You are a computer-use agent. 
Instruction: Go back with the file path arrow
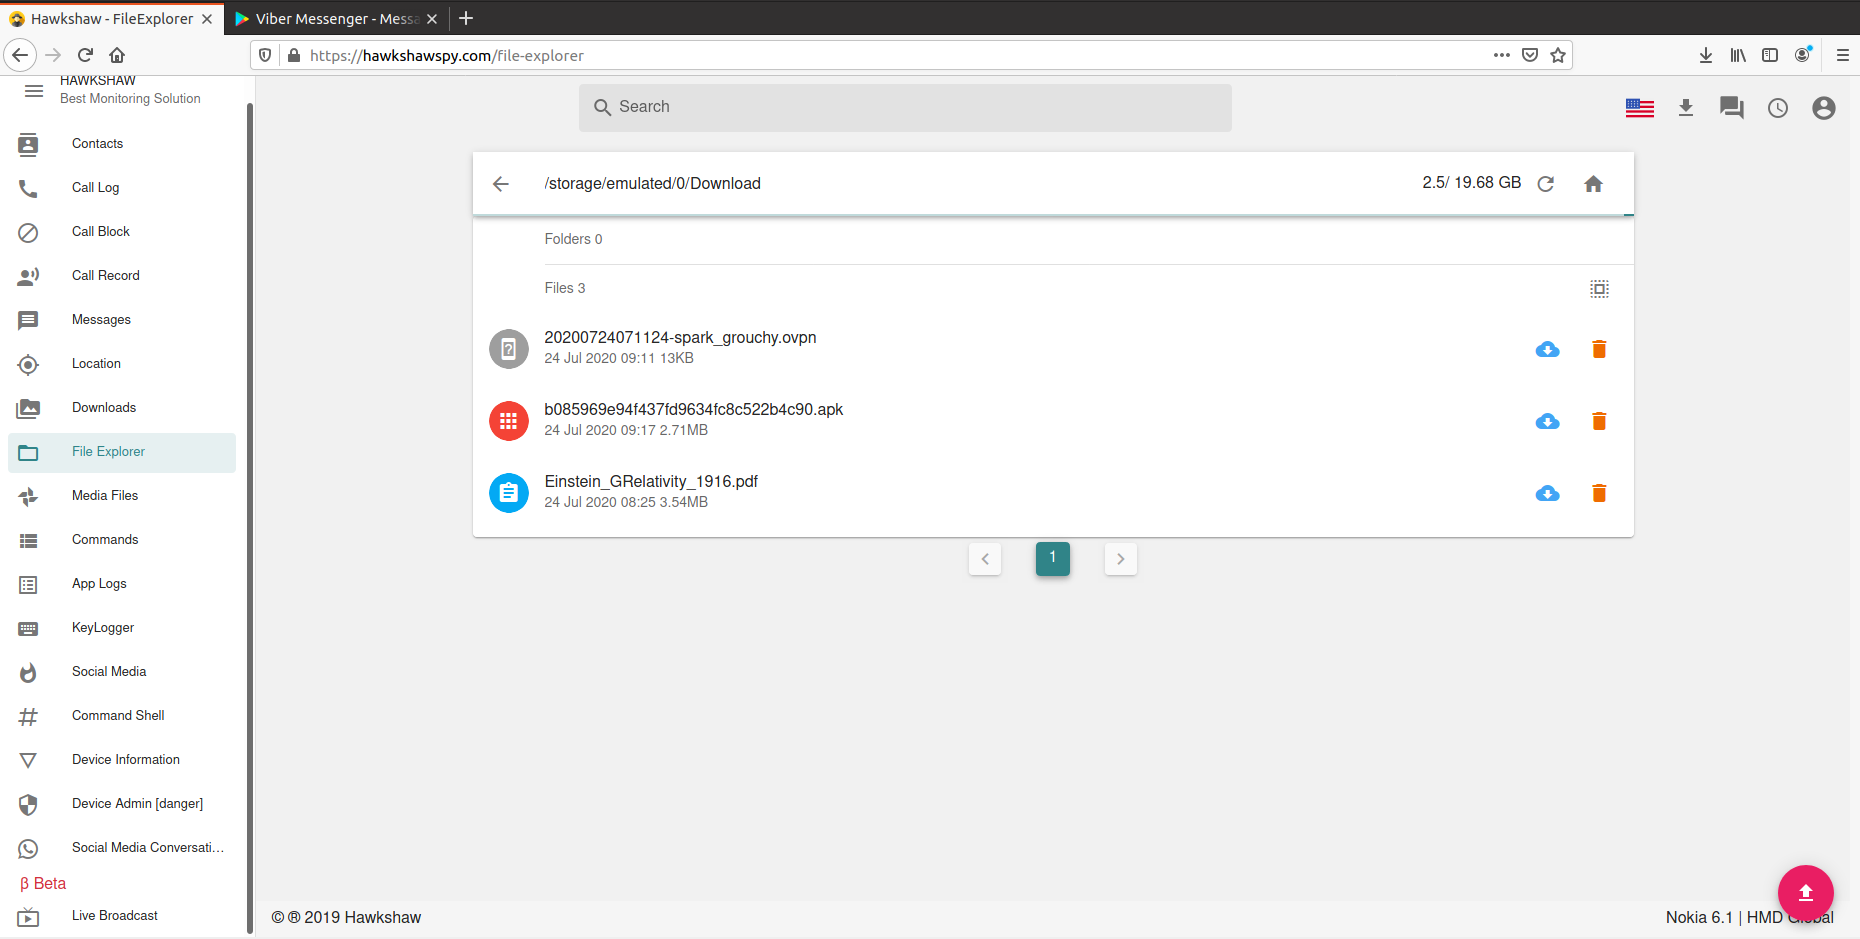coord(501,184)
